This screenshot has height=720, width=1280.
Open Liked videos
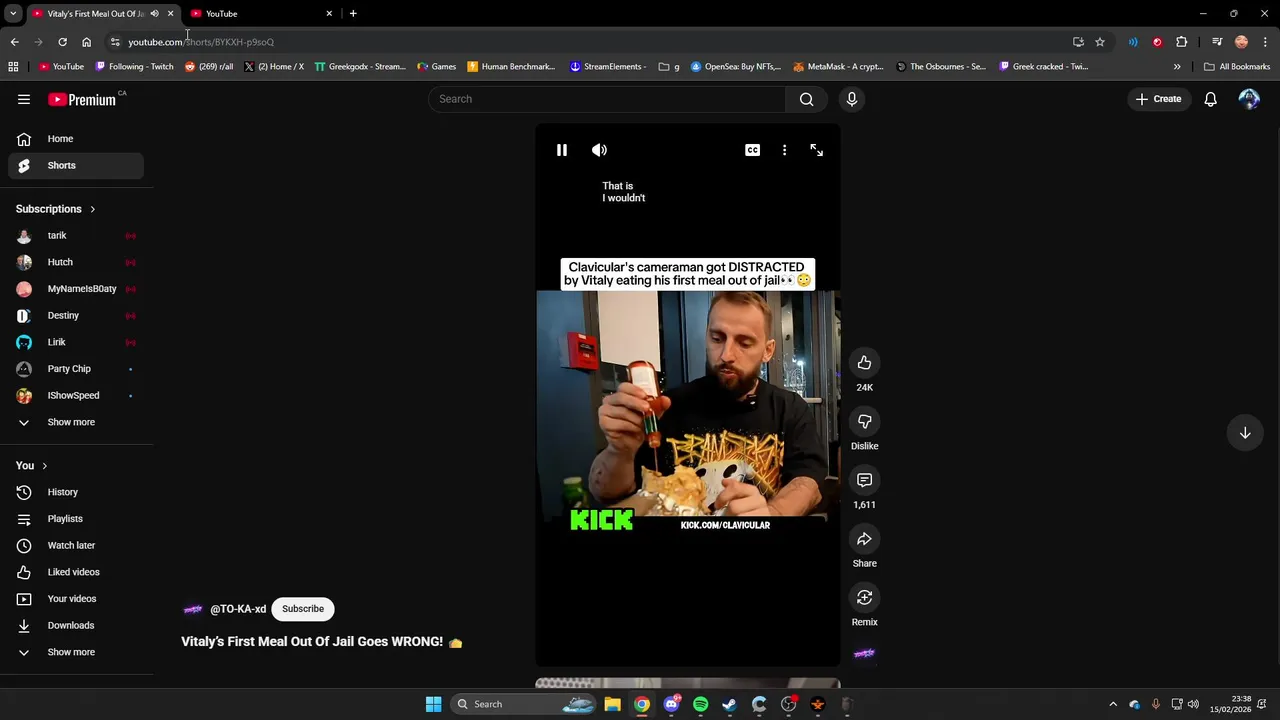(x=76, y=572)
